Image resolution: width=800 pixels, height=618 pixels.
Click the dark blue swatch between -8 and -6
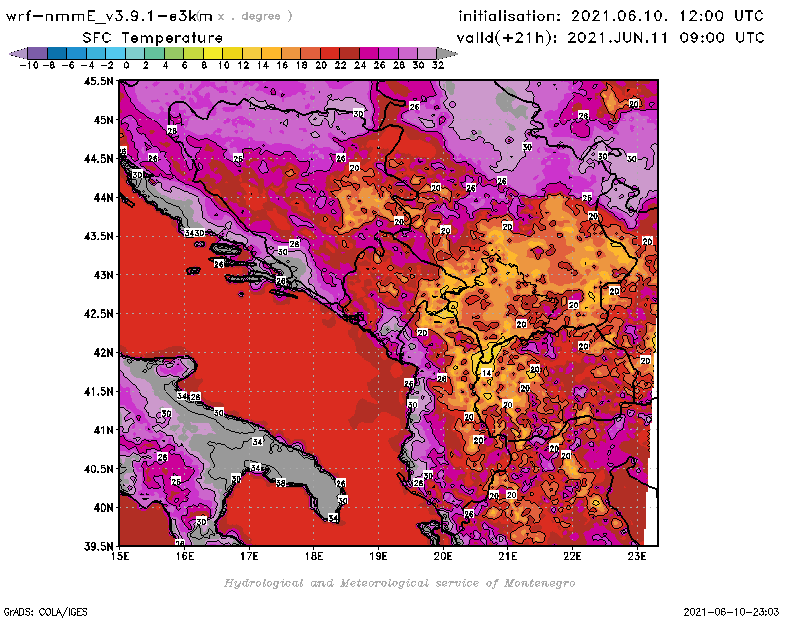tap(57, 53)
